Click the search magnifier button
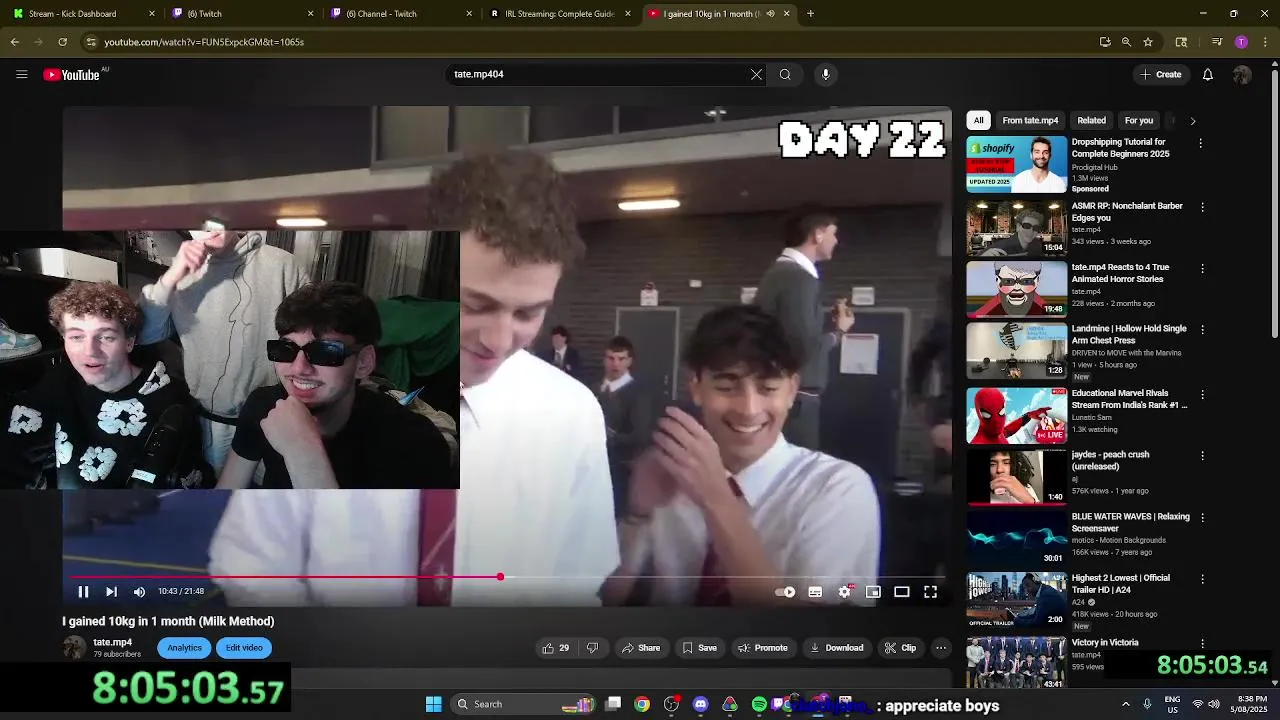This screenshot has height=720, width=1280. (x=785, y=74)
